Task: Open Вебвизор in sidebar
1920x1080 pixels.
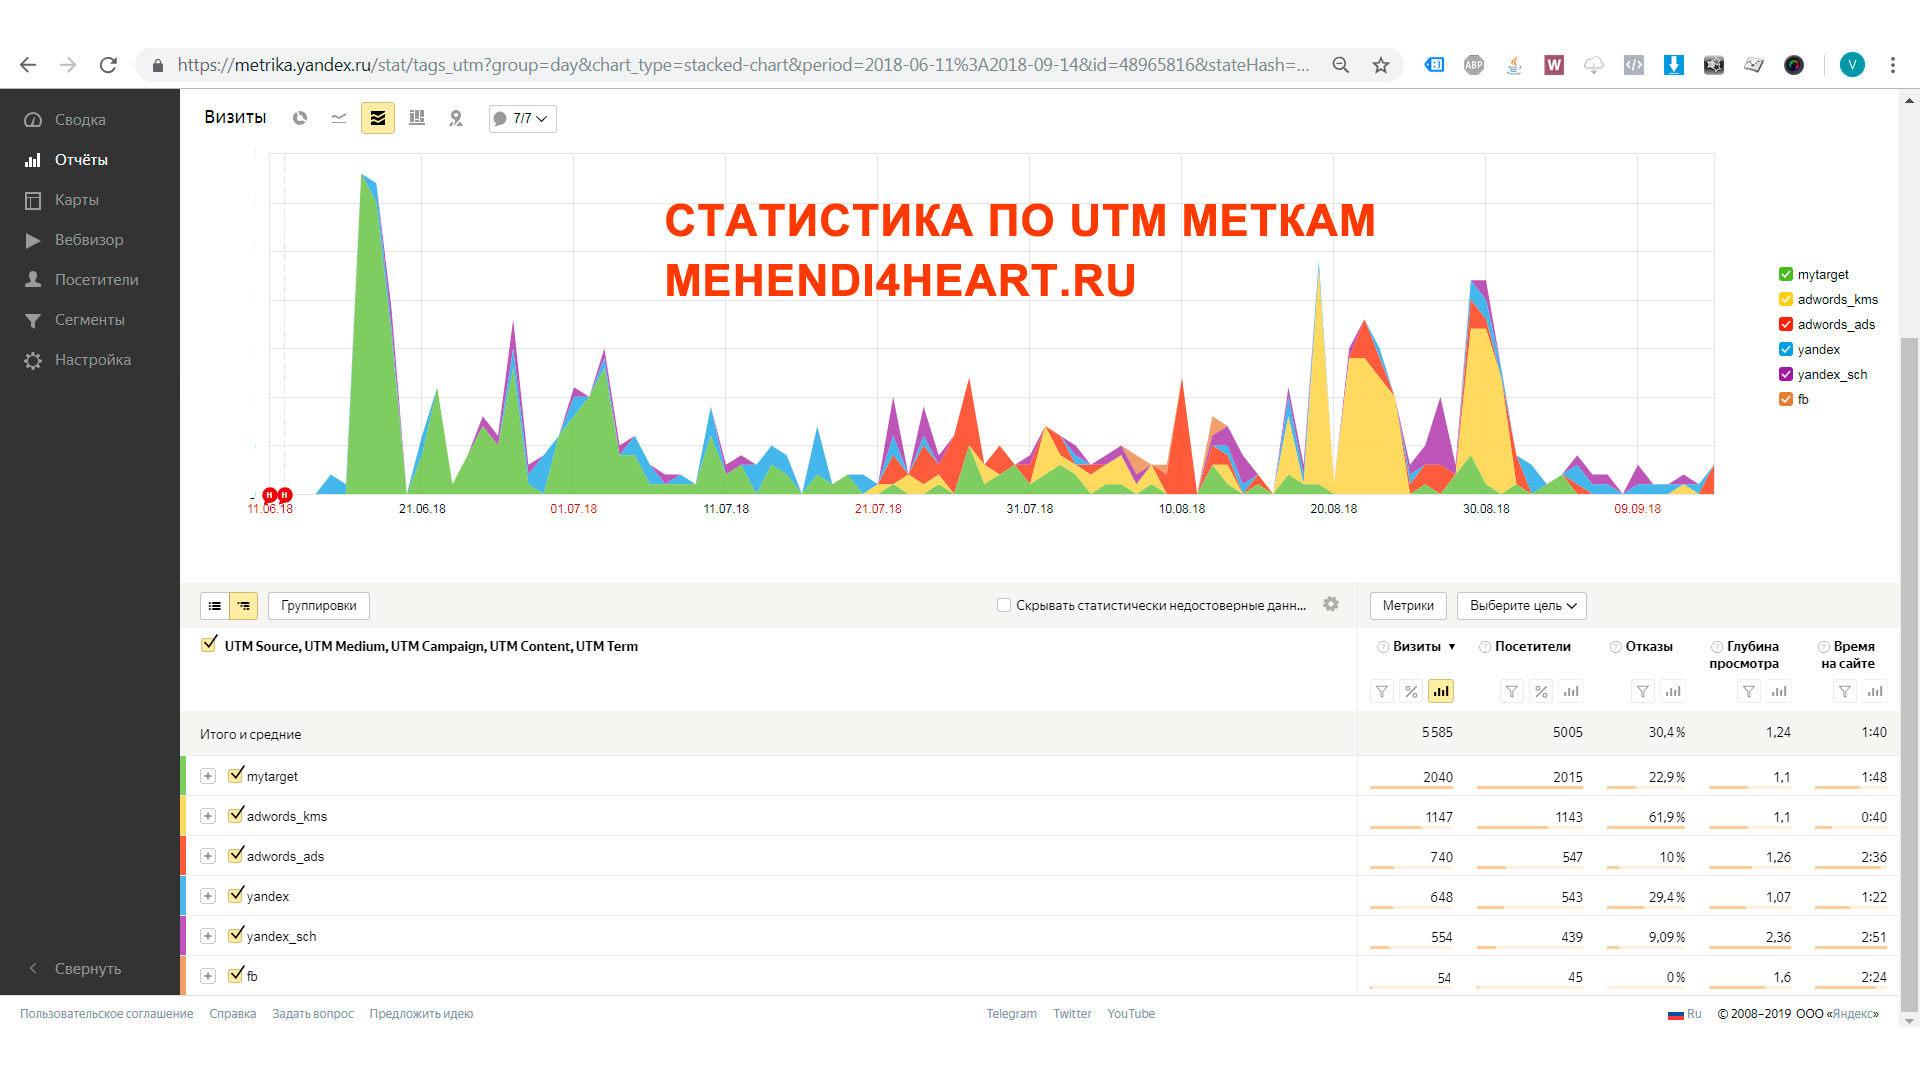Action: coord(88,240)
